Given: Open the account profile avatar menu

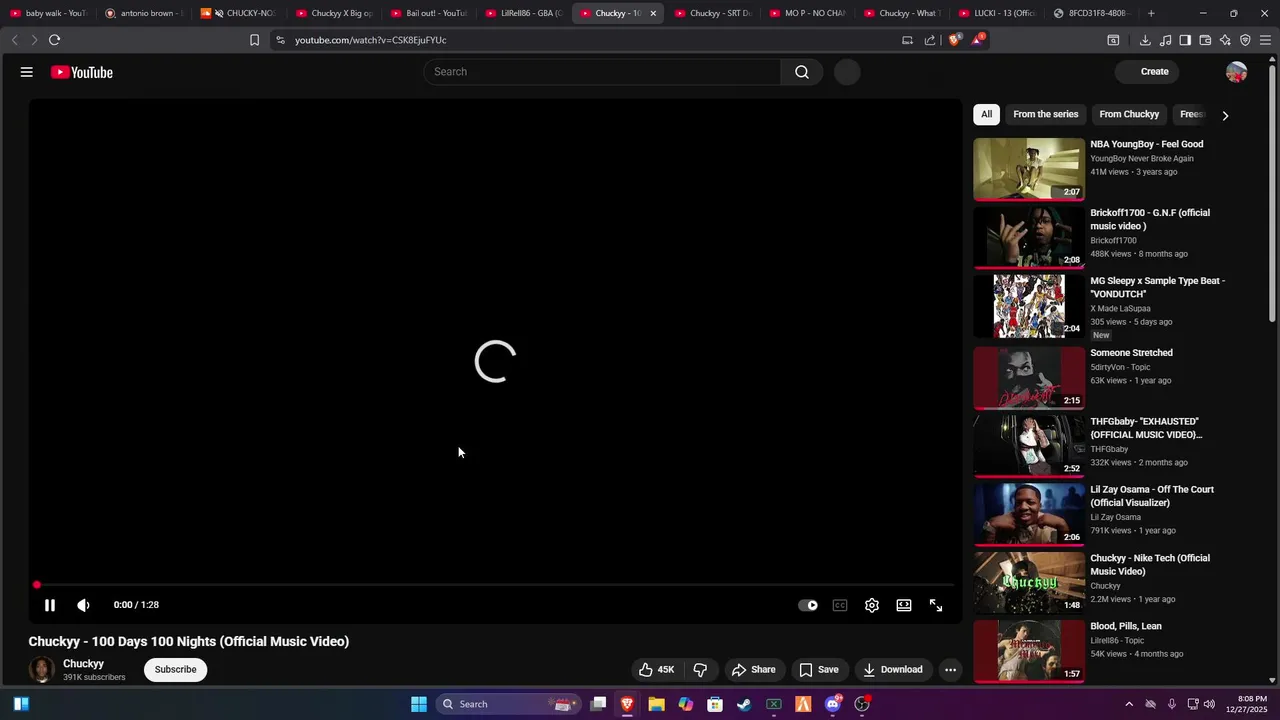Looking at the screenshot, I should (1237, 72).
